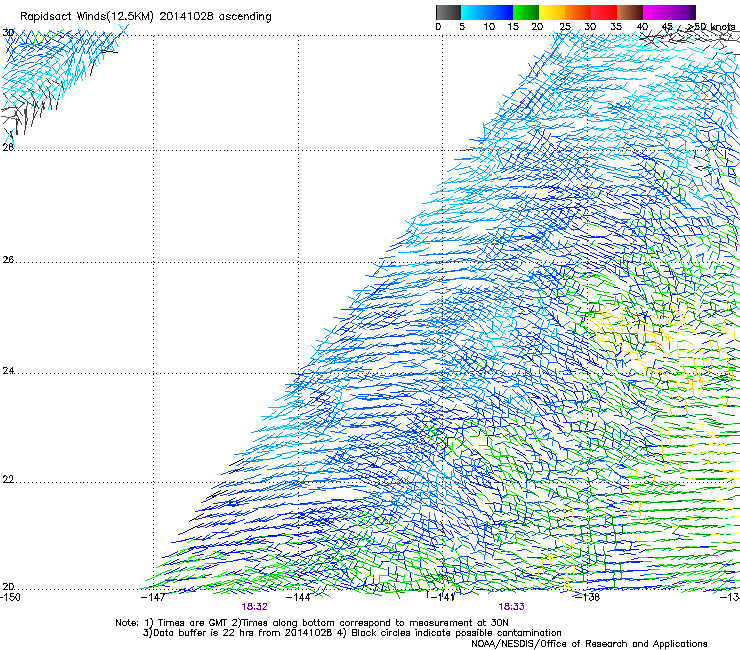Click the latitude label '28' on left axis
Viewport: 740px width, 650px height.
pos(8,147)
